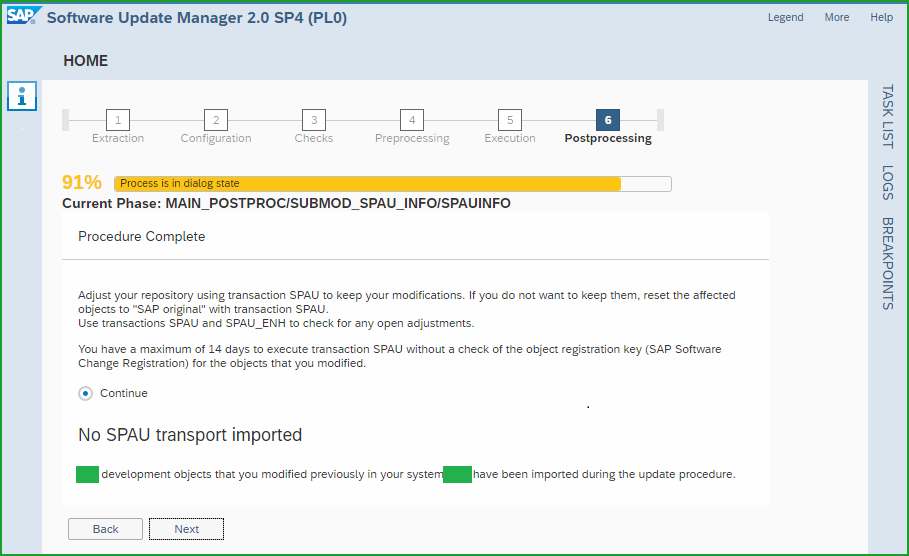Click the '14 days' SPAU notice paragraph
The image size is (909, 556).
[x=400, y=356]
